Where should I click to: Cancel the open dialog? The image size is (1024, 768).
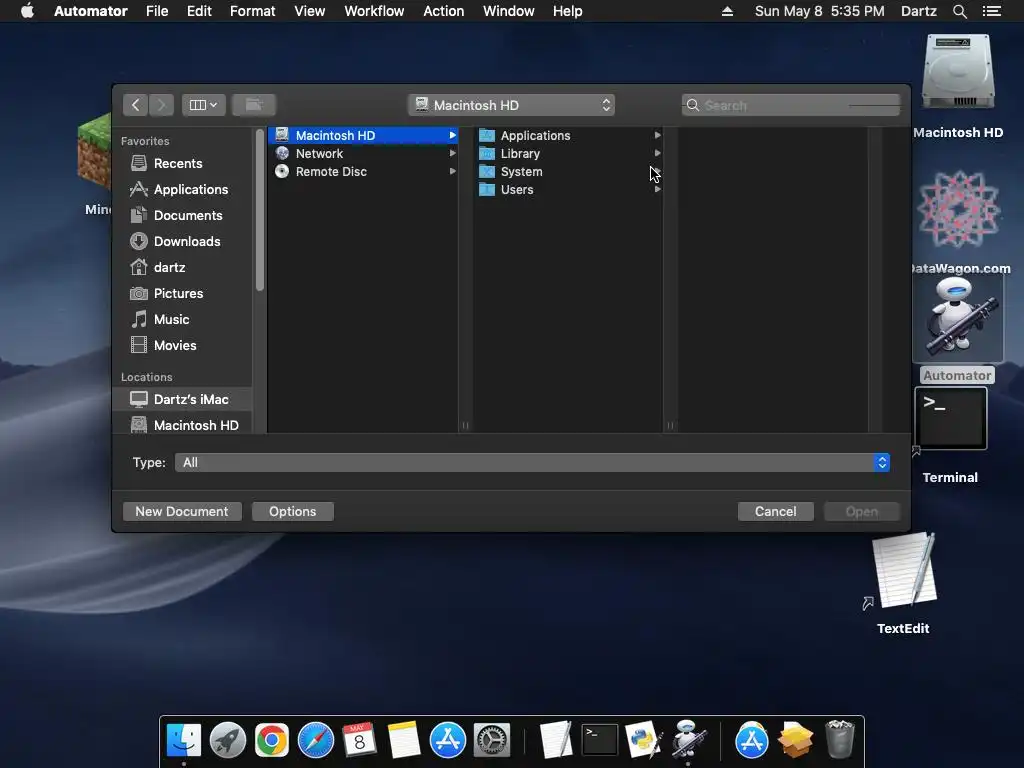pyautogui.click(x=776, y=511)
